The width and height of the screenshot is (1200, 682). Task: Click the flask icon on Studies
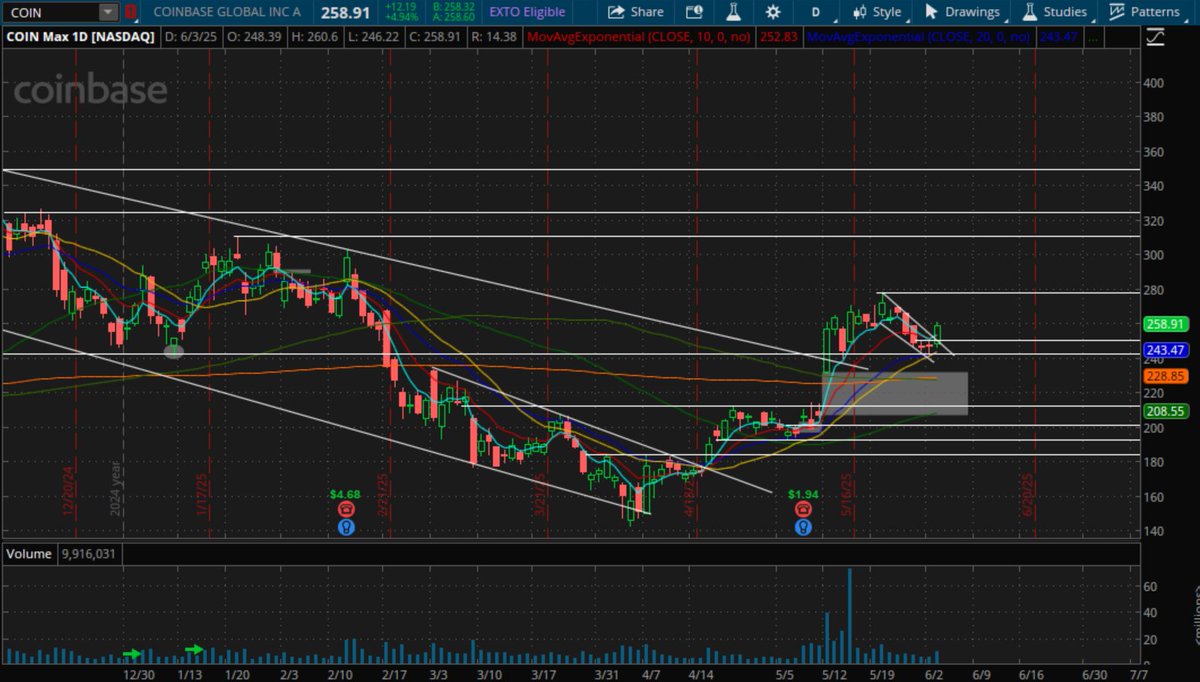point(1028,12)
